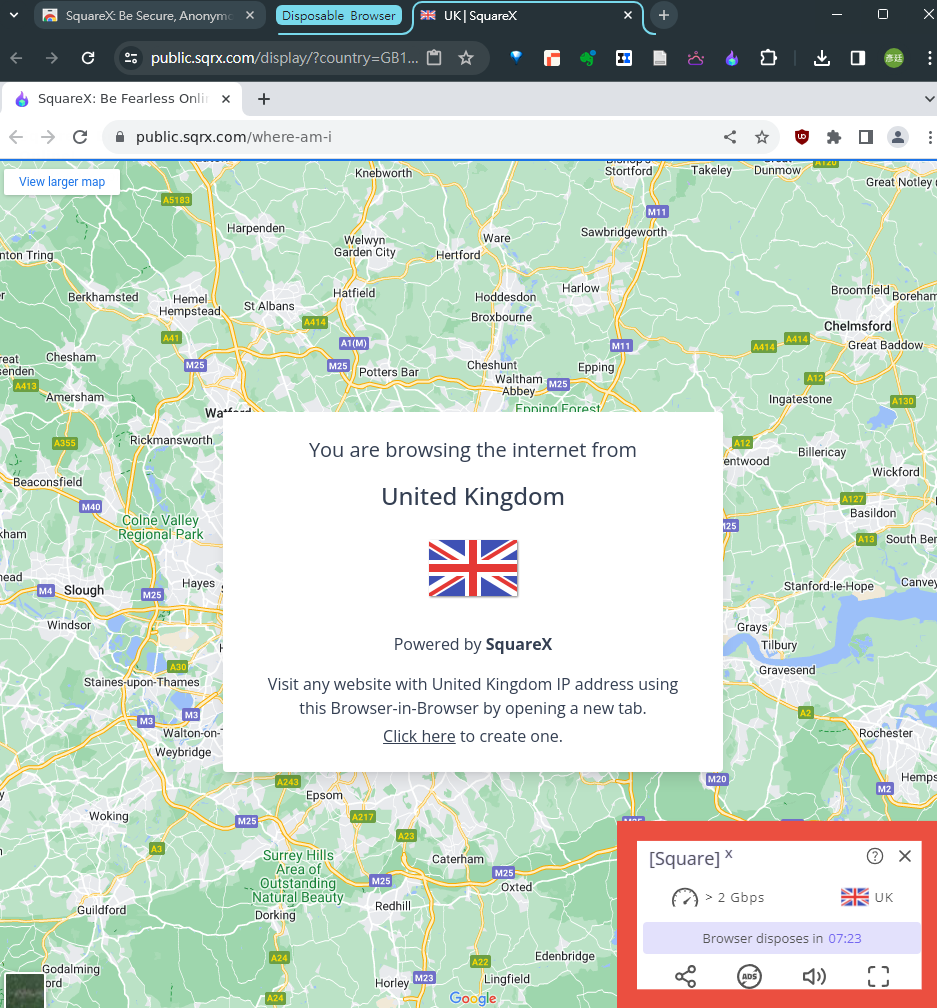Open SquareX widget help with the question mark
Screen dimensions: 937x1008
tap(874, 856)
